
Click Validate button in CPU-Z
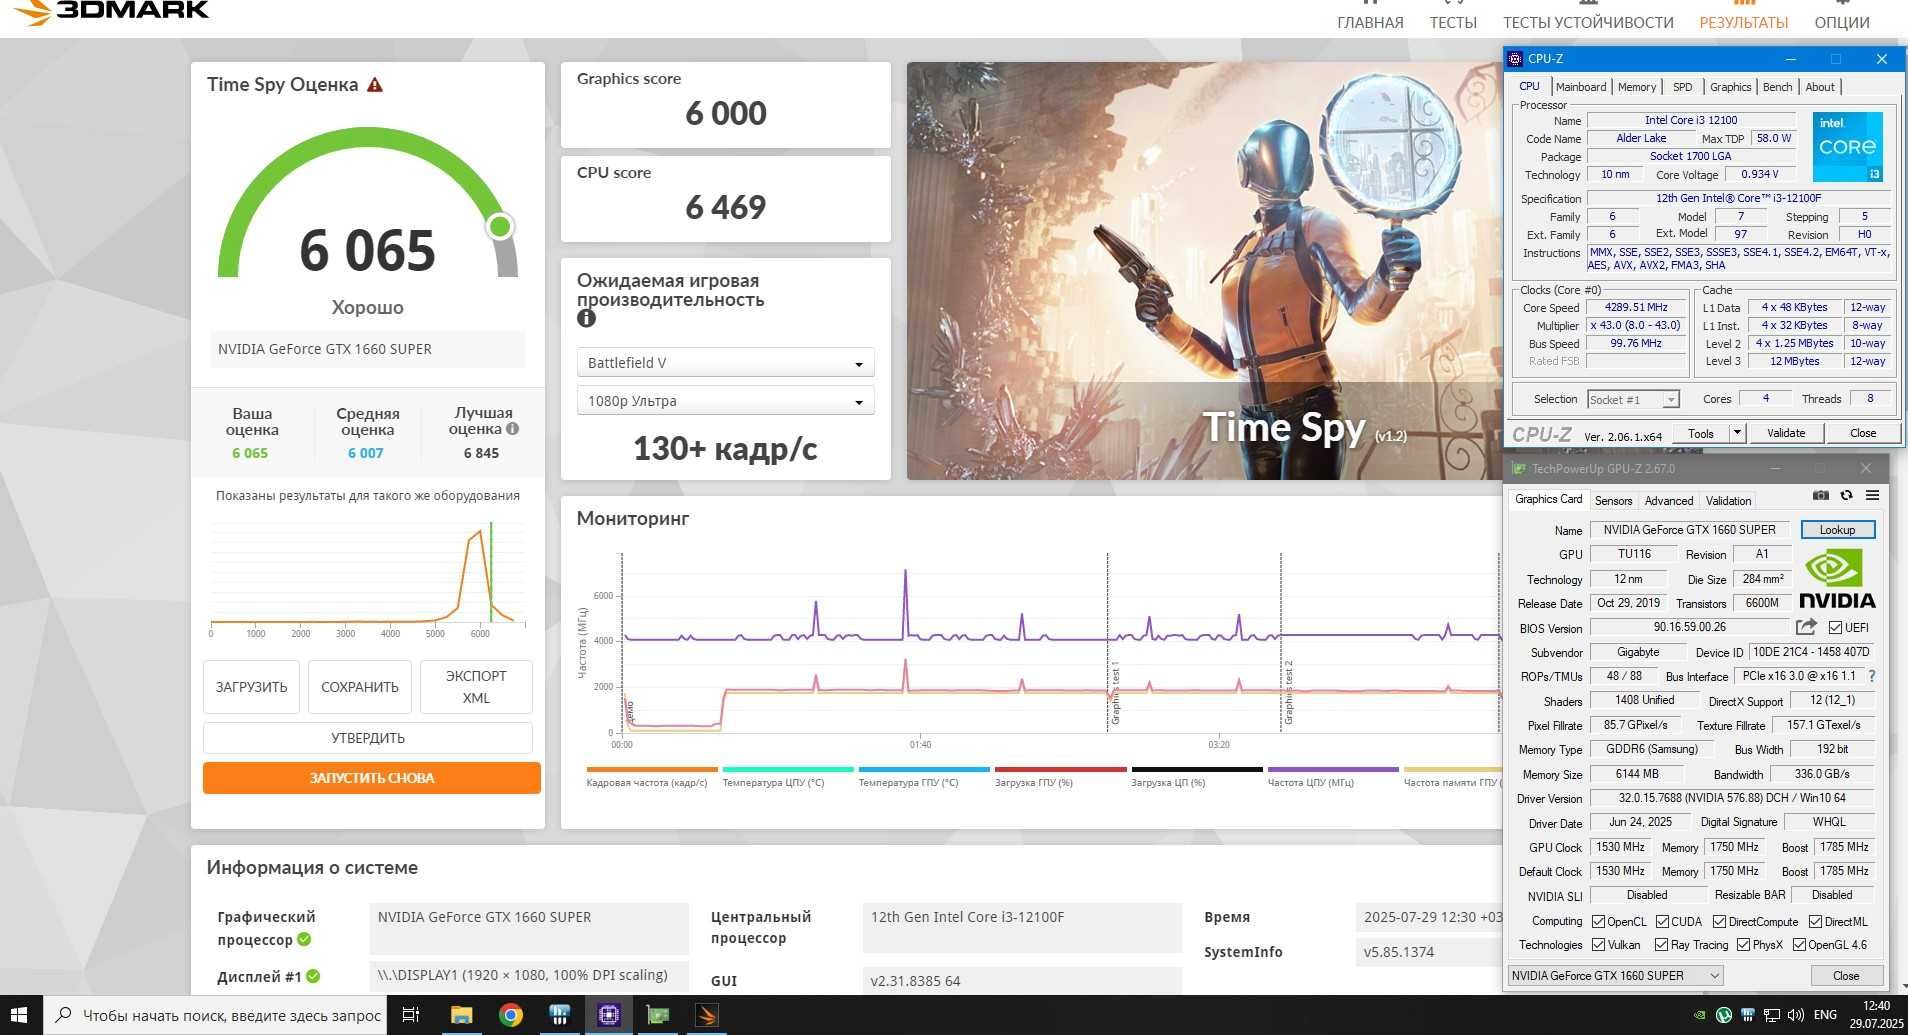point(1786,433)
